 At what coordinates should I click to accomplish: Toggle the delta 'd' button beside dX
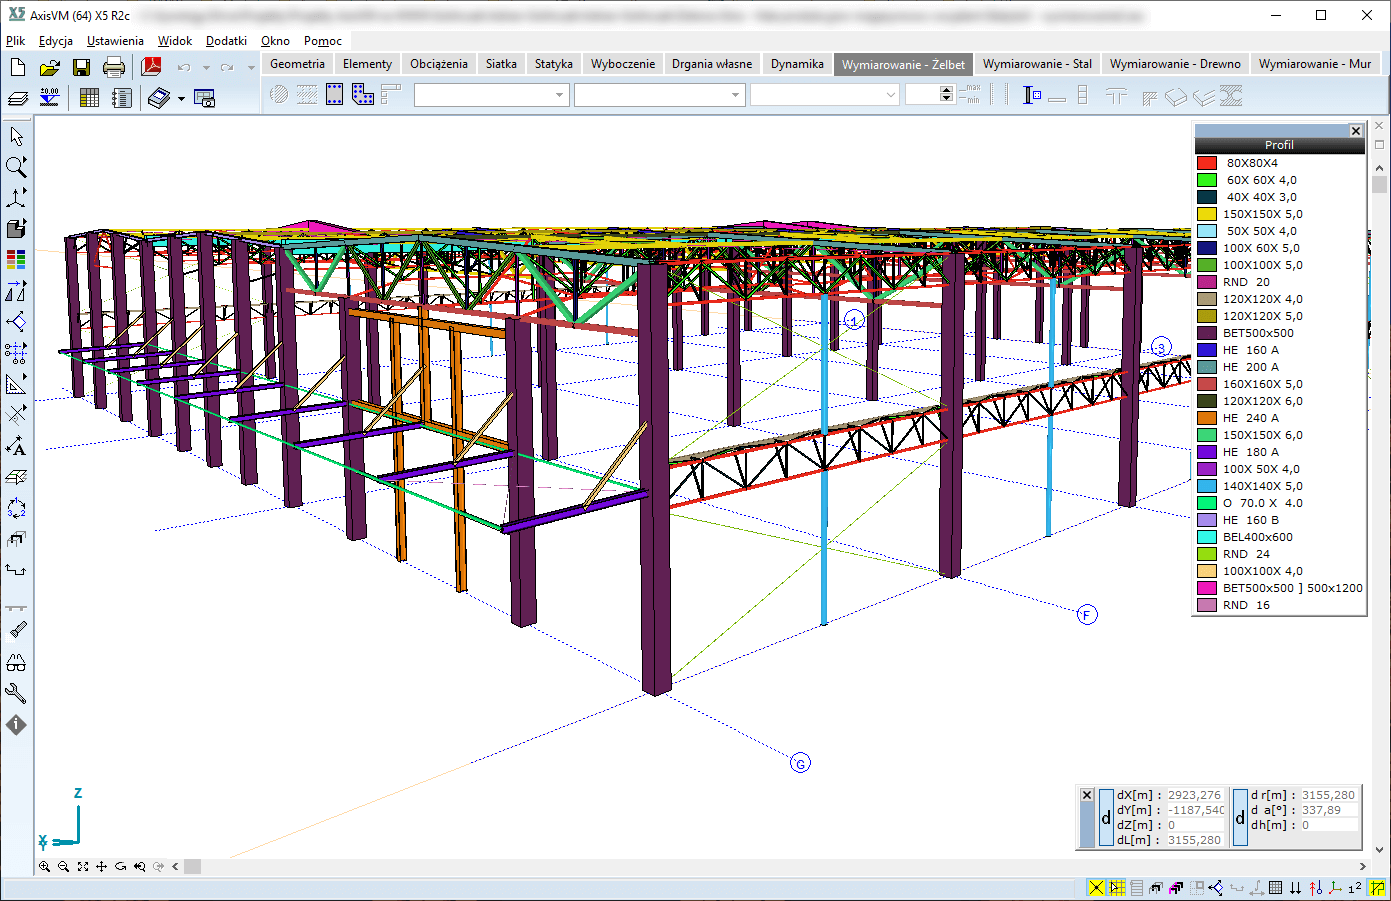click(x=1106, y=818)
